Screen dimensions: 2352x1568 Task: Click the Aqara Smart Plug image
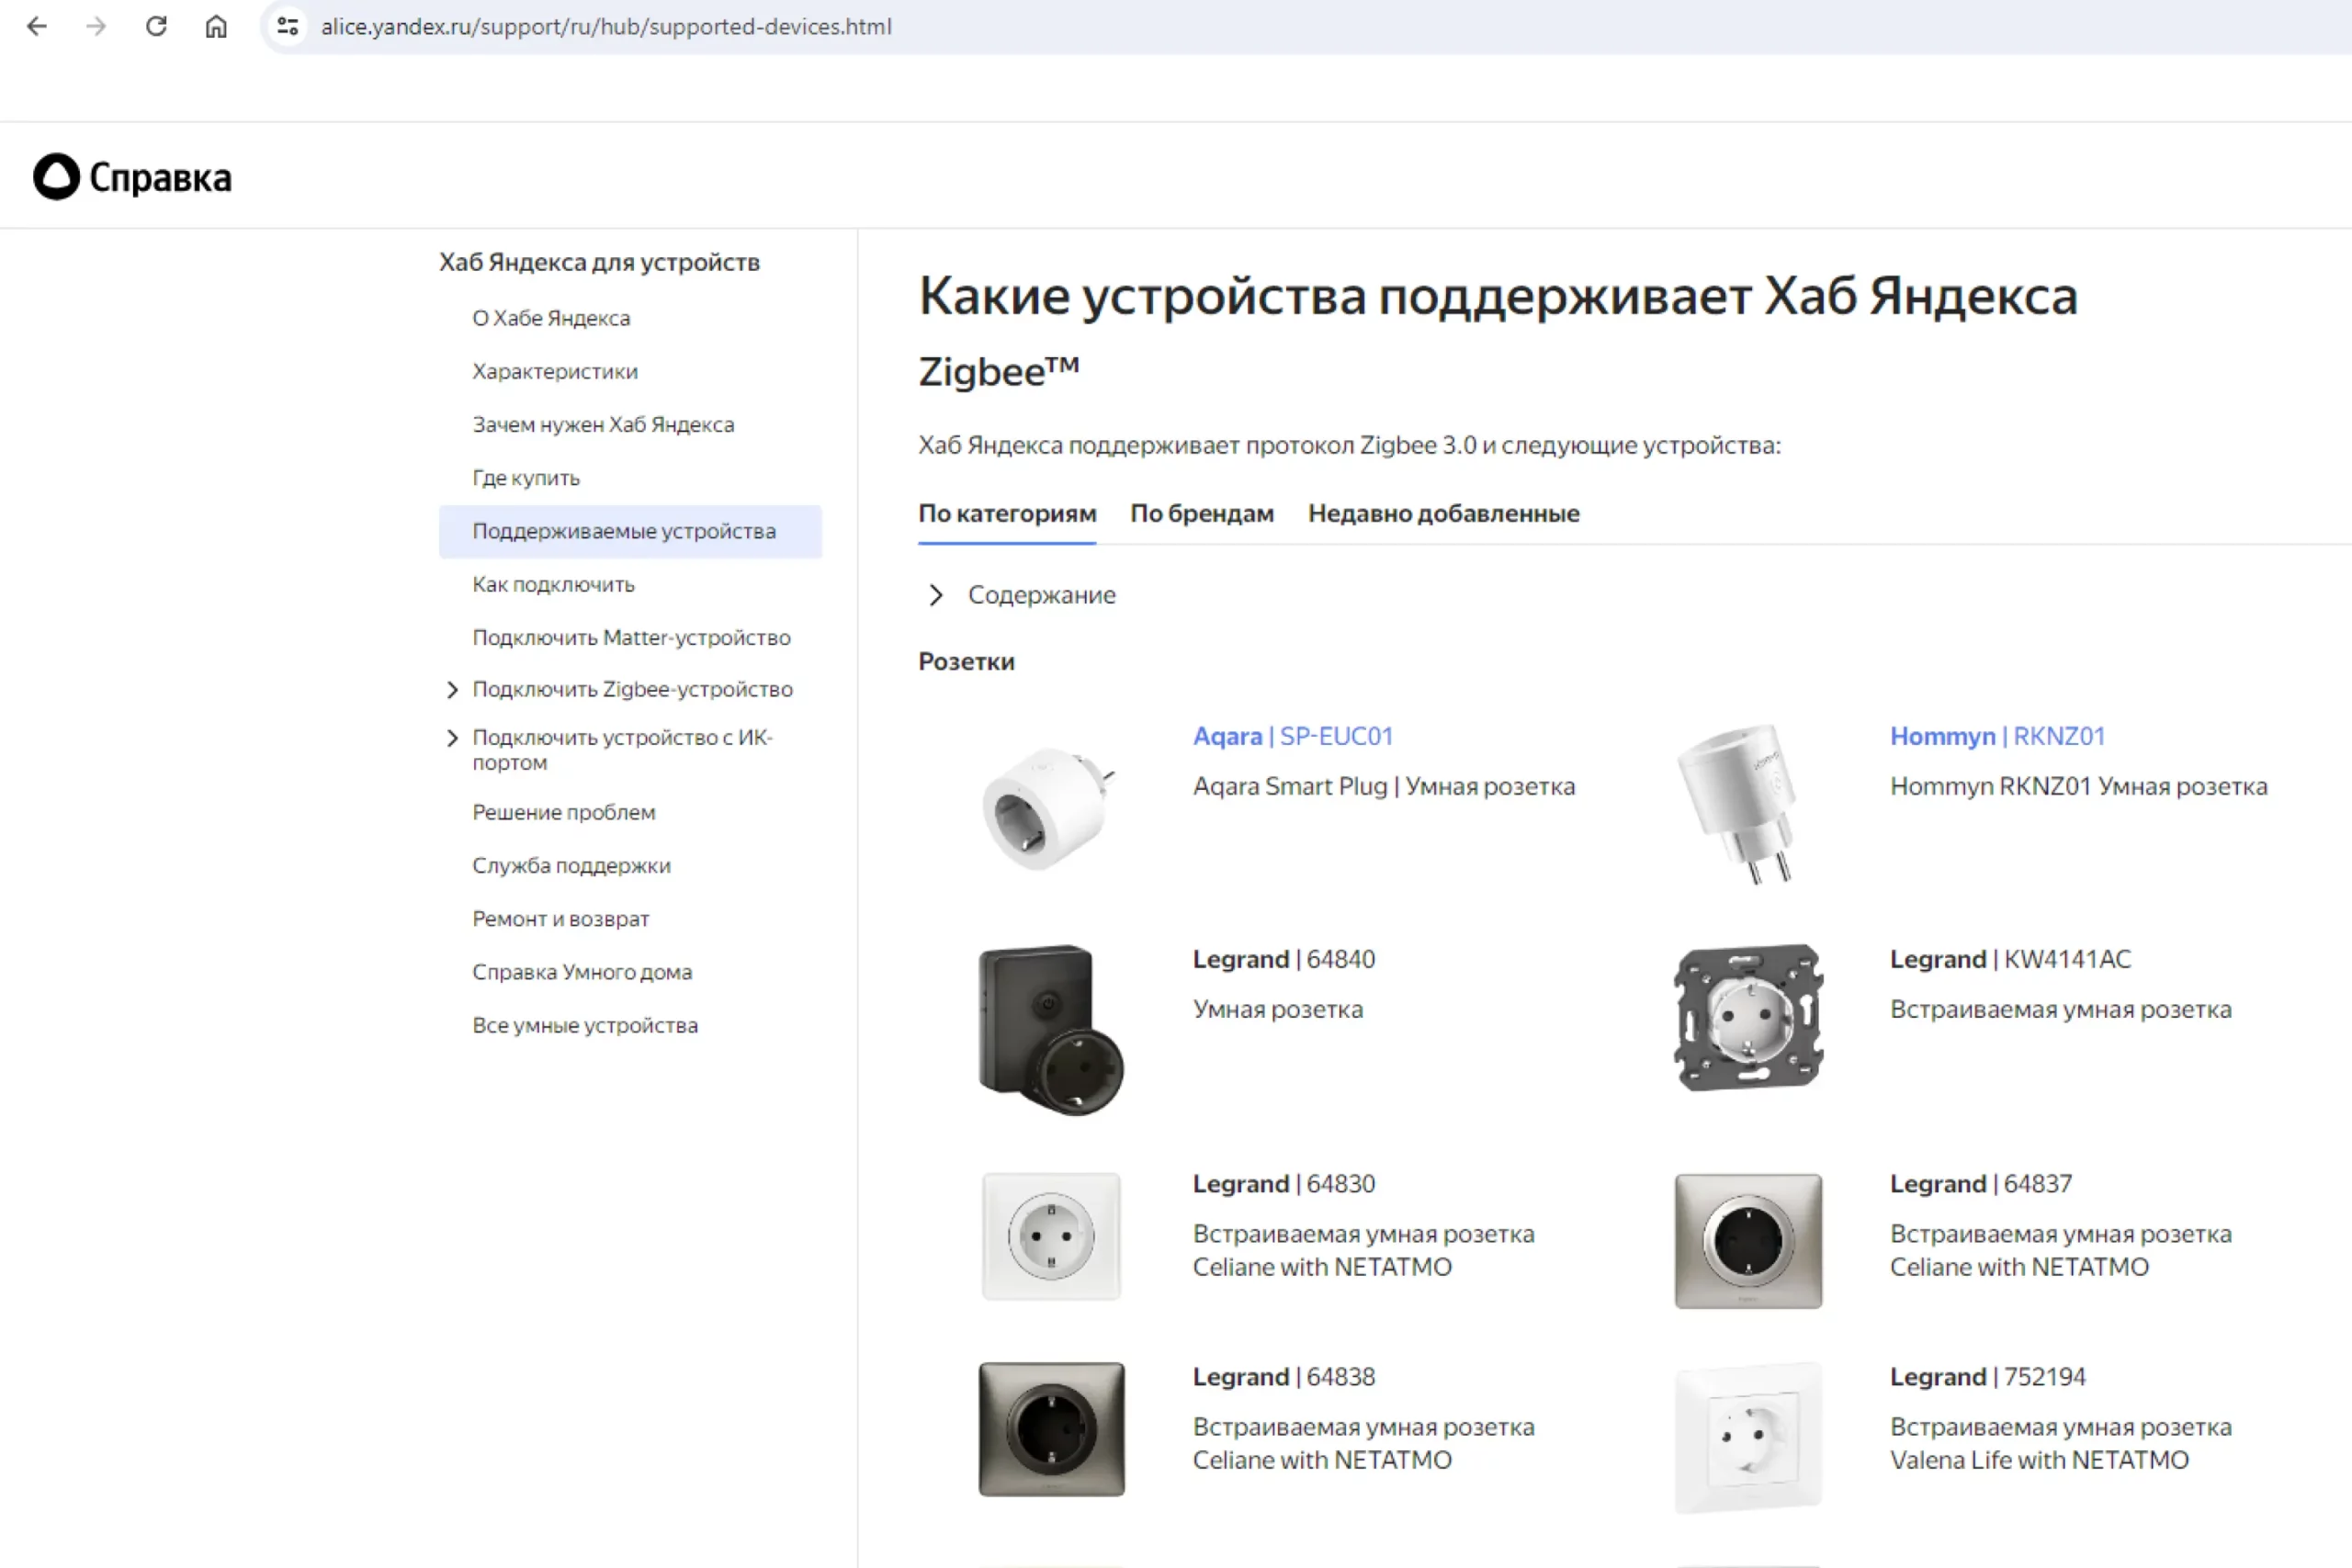click(x=1049, y=807)
